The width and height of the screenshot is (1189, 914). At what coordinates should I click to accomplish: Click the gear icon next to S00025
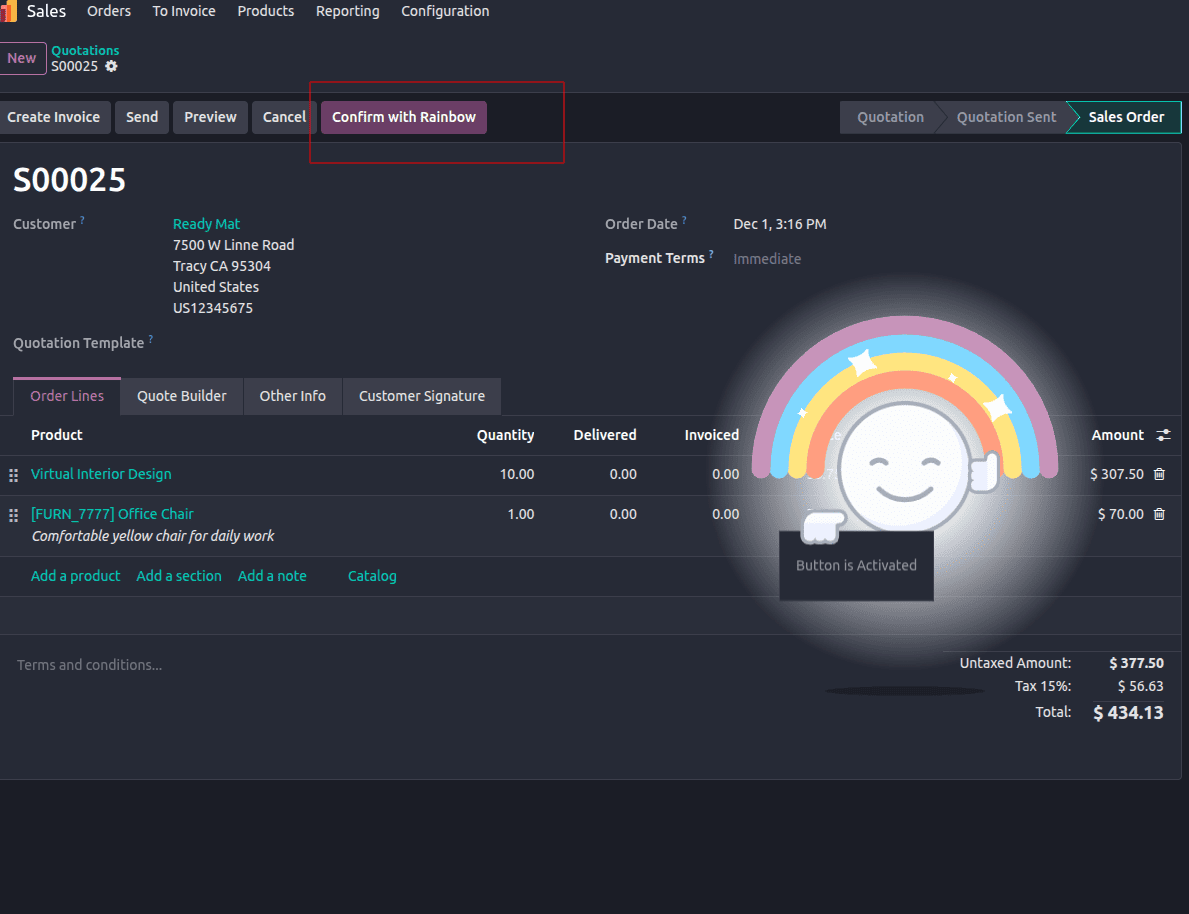pos(110,66)
